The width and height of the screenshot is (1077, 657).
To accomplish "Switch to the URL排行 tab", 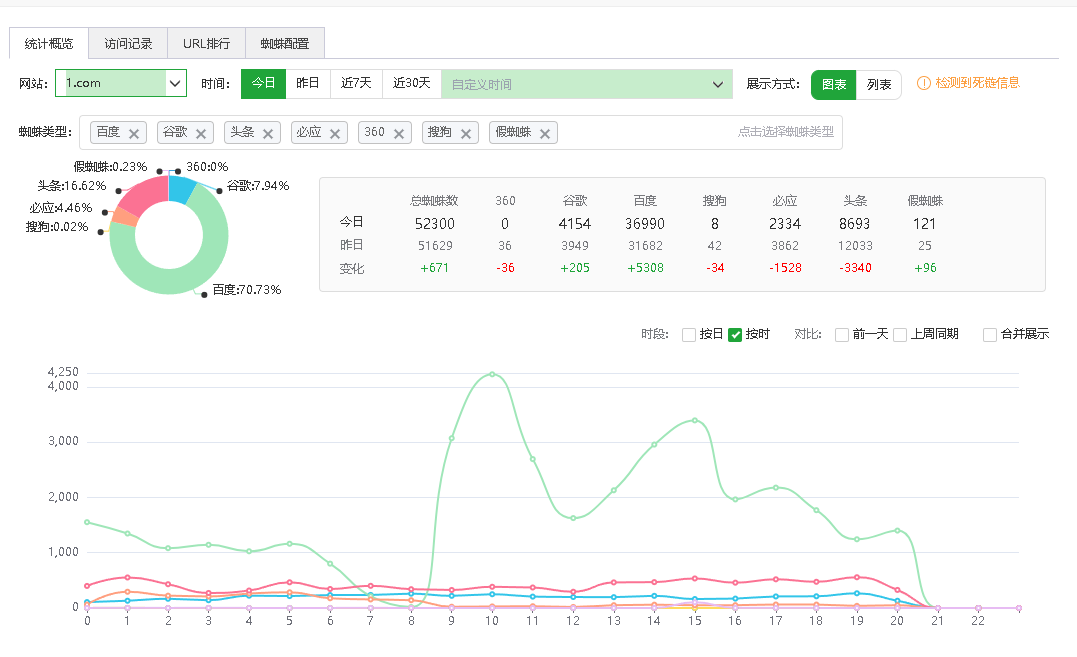I will pyautogui.click(x=206, y=43).
